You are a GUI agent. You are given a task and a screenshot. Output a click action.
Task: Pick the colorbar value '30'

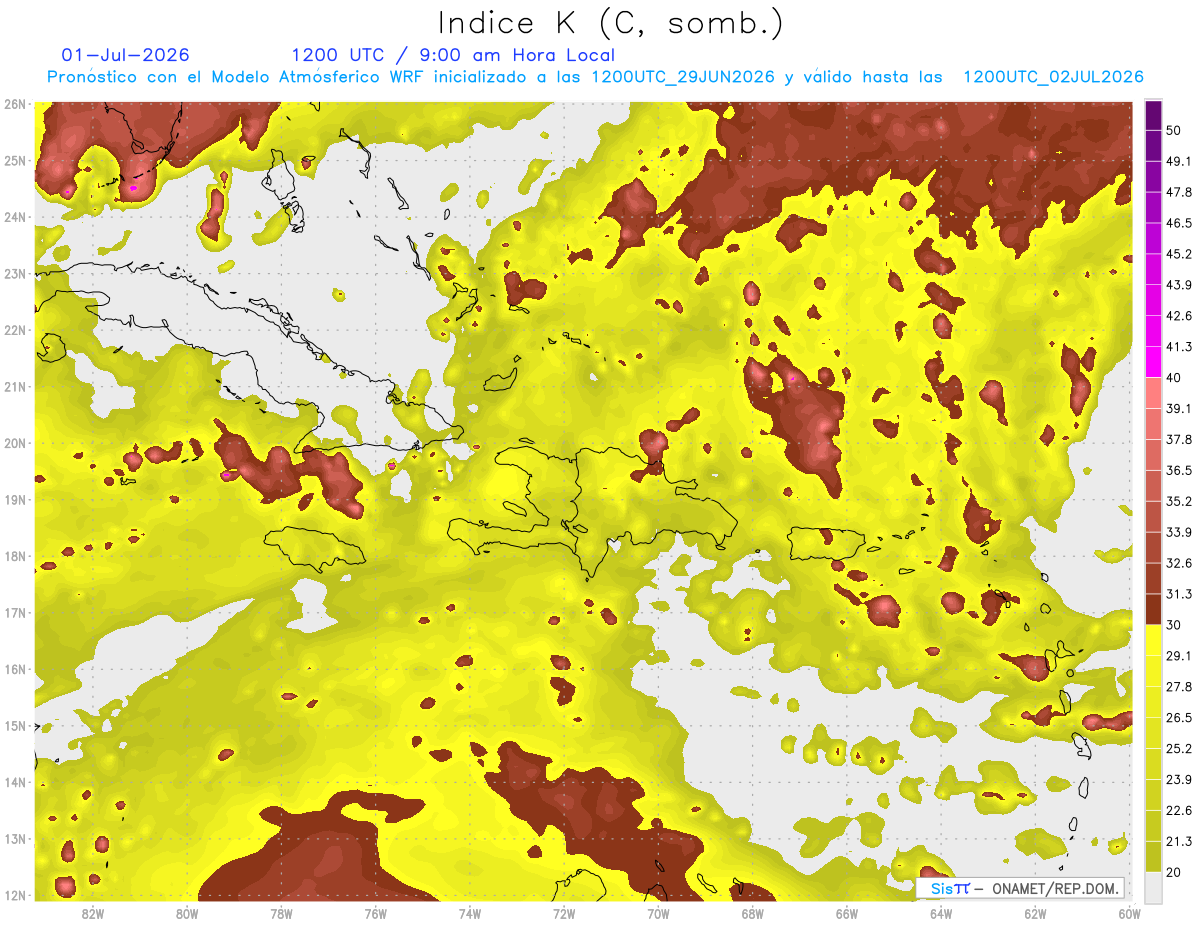tap(1174, 625)
